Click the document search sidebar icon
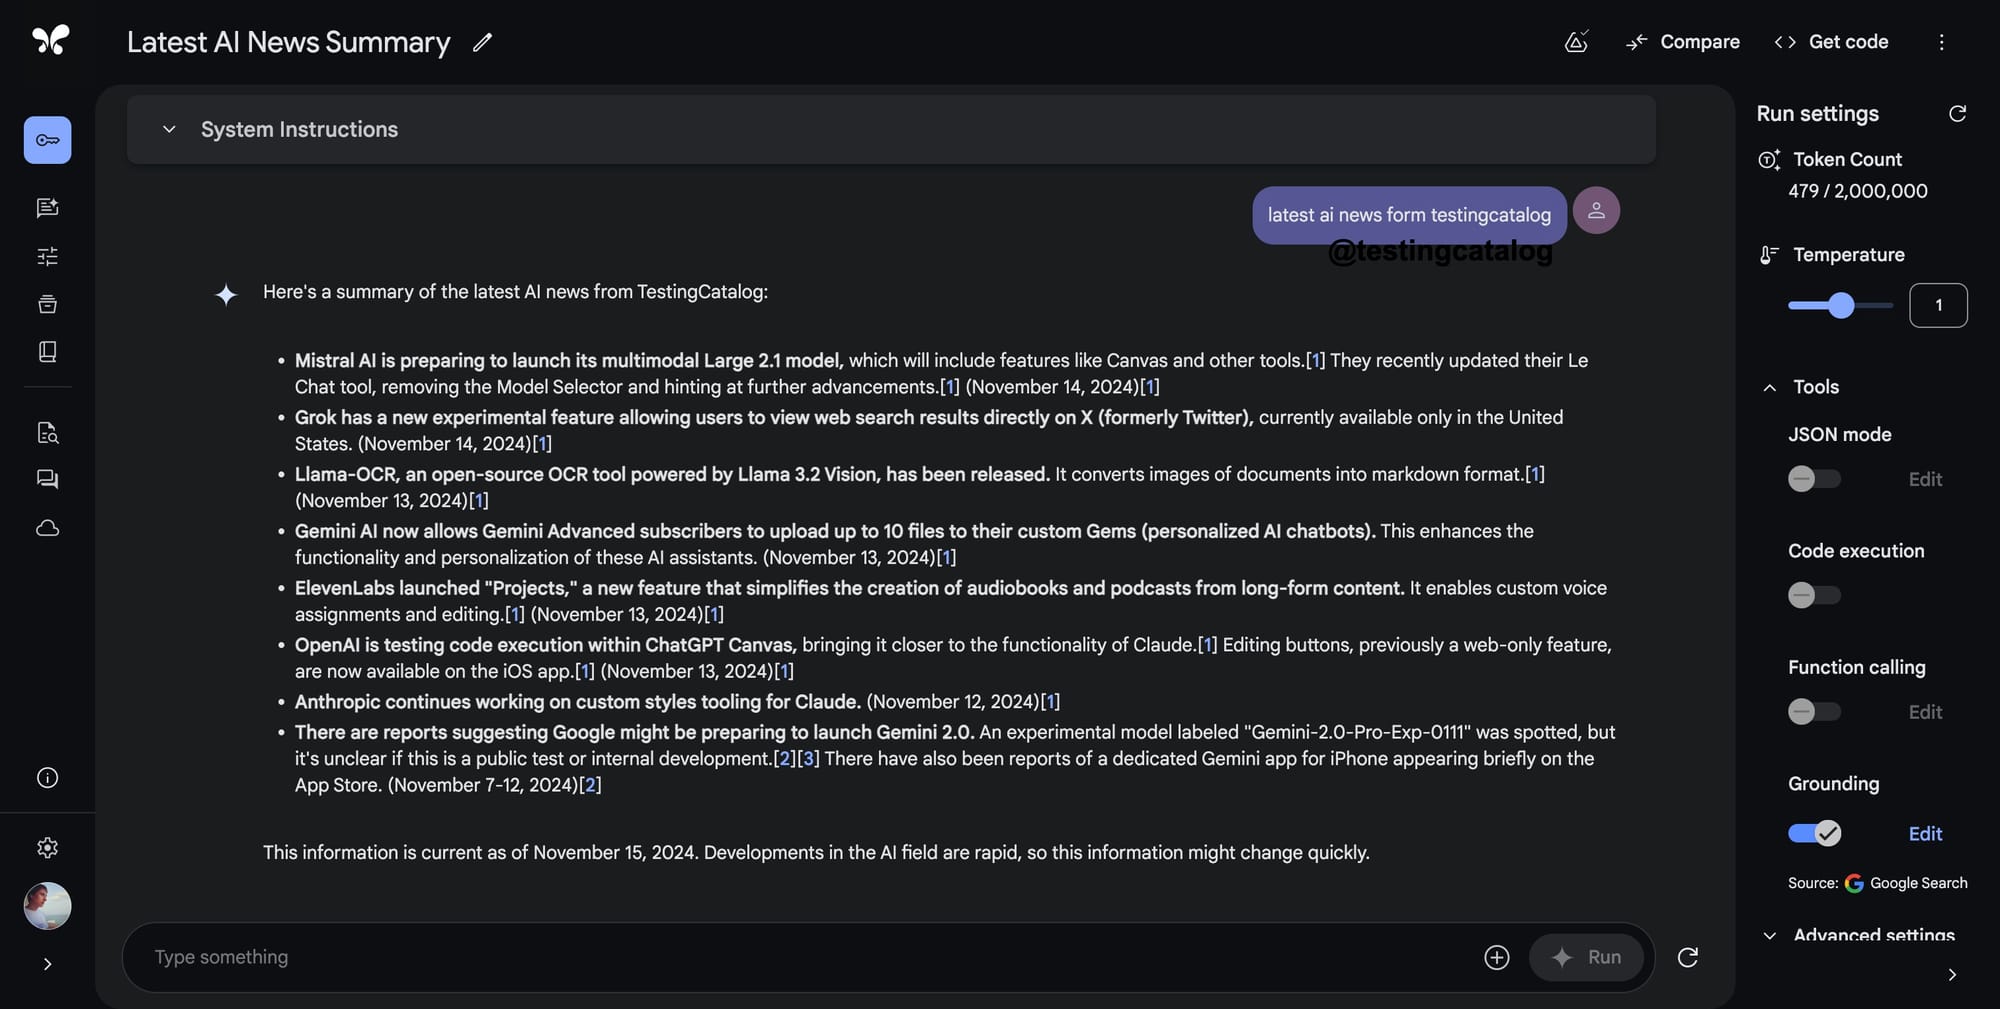This screenshot has width=2000, height=1009. [x=47, y=432]
